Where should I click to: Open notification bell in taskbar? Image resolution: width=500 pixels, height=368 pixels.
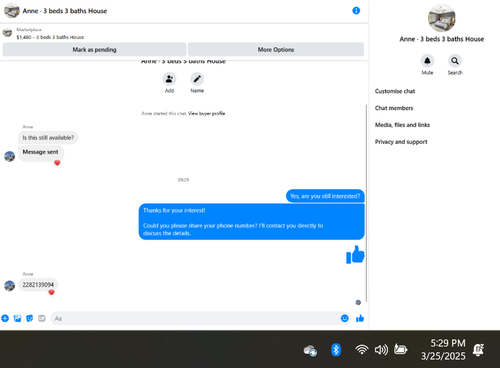pyautogui.click(x=478, y=350)
